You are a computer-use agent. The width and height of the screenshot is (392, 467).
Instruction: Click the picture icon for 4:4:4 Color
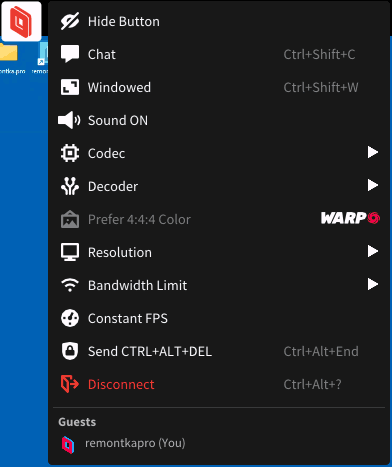tap(70, 219)
